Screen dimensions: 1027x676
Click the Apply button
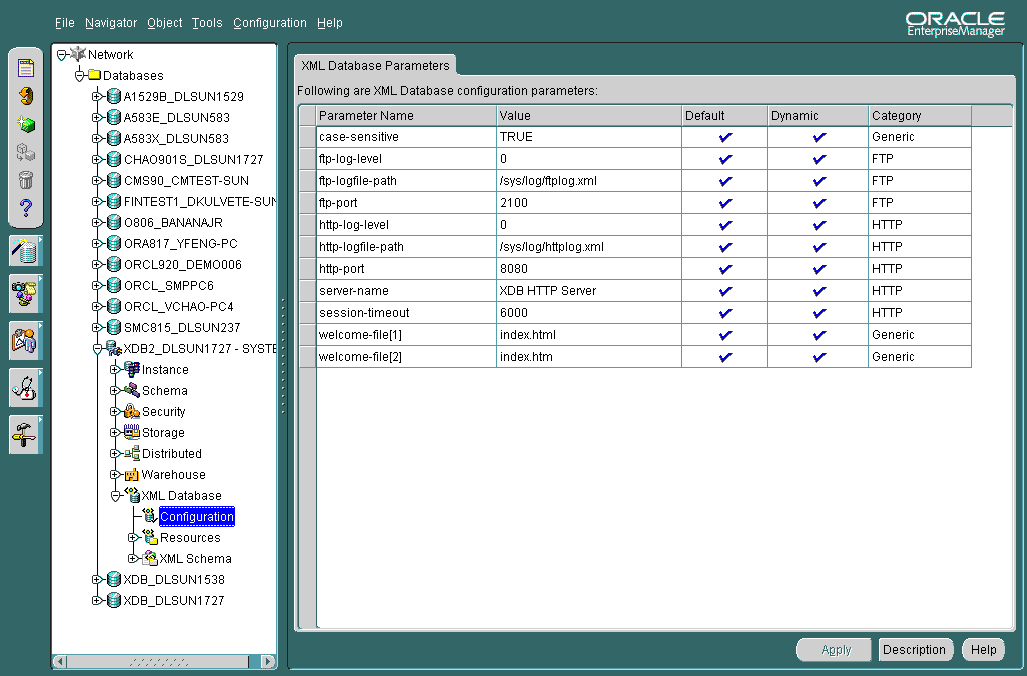833,649
